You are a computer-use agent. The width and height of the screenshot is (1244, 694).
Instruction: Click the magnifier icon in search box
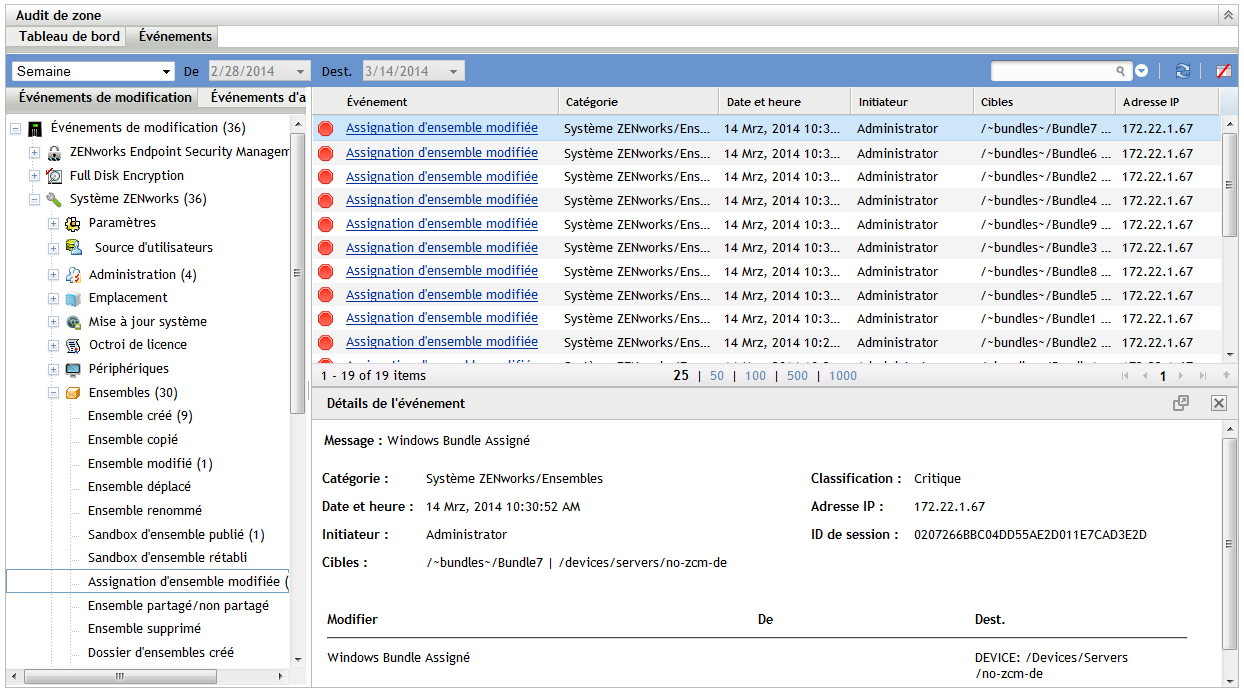coord(1122,71)
